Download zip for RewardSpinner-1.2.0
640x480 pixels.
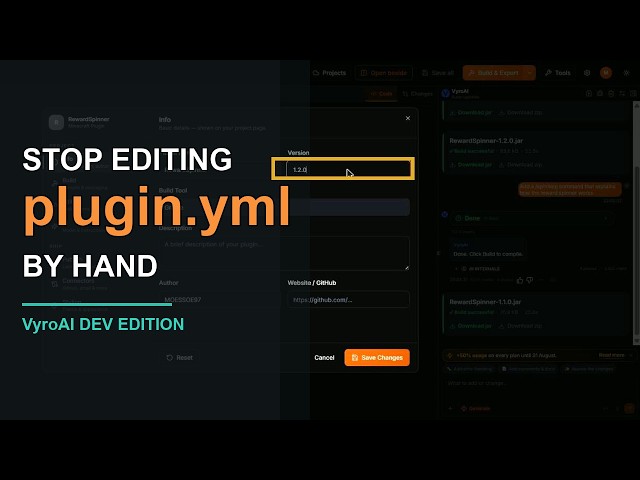(521, 164)
